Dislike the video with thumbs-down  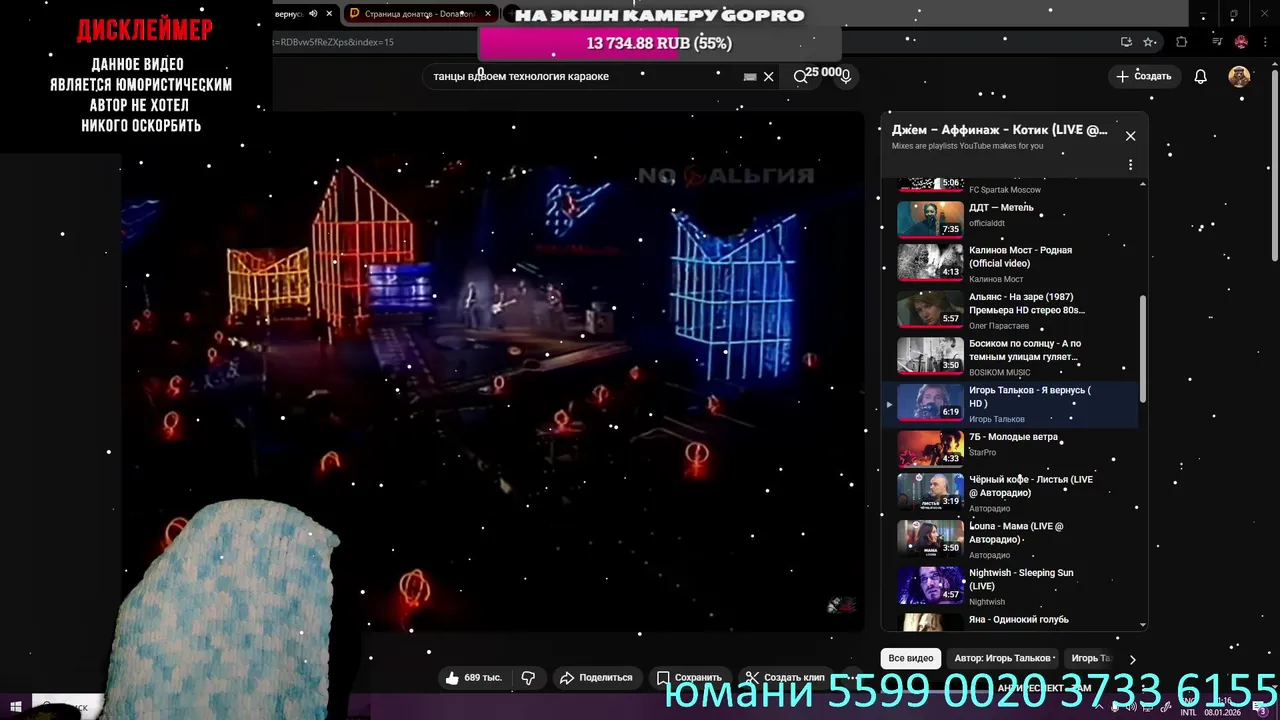pos(528,678)
